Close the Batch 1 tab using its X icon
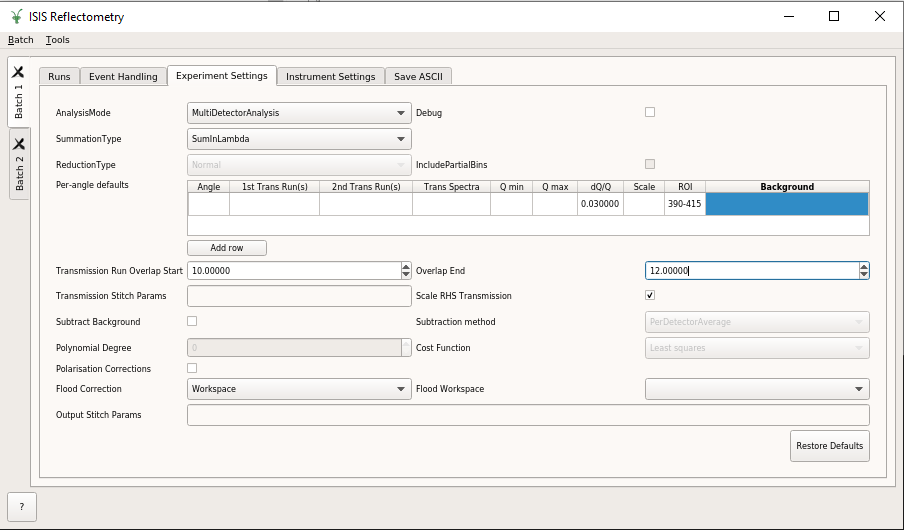This screenshot has width=904, height=530. click(x=18, y=72)
